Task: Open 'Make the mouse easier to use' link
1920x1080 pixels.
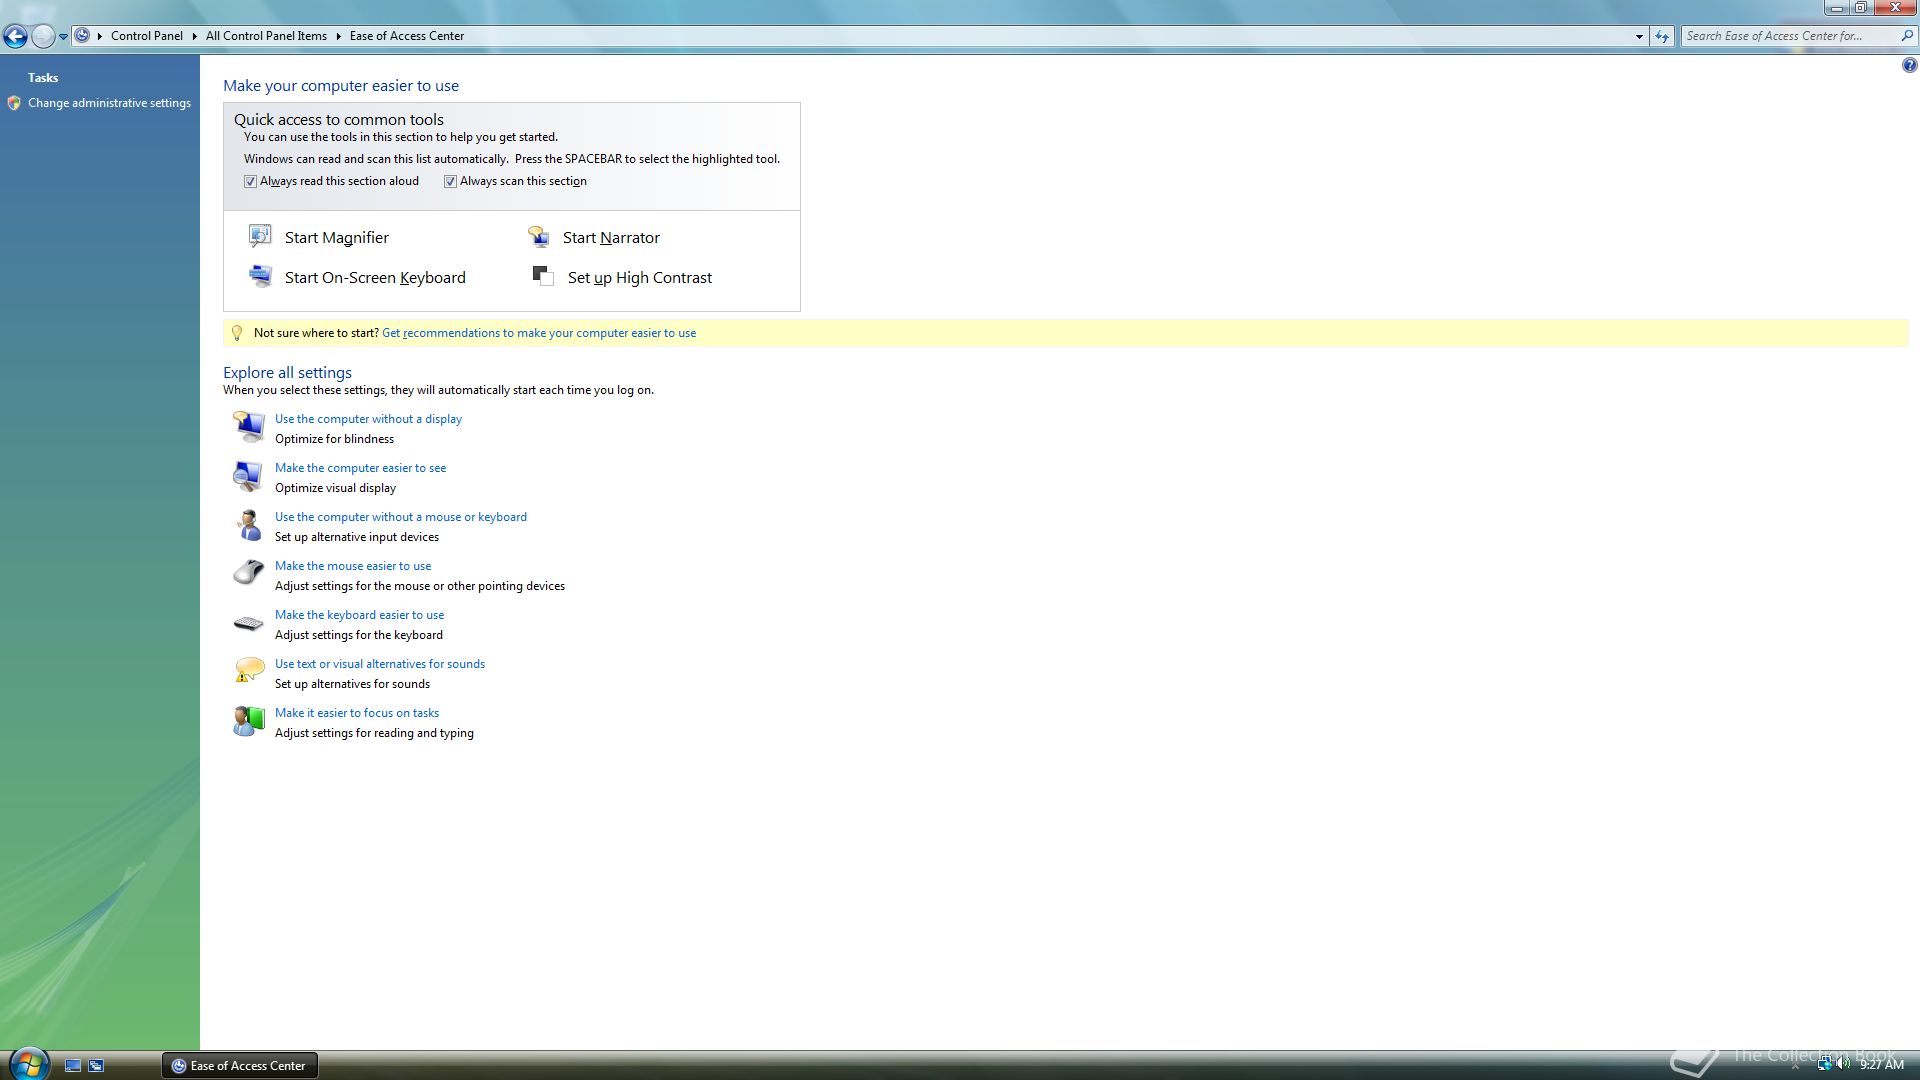Action: pyautogui.click(x=353, y=566)
